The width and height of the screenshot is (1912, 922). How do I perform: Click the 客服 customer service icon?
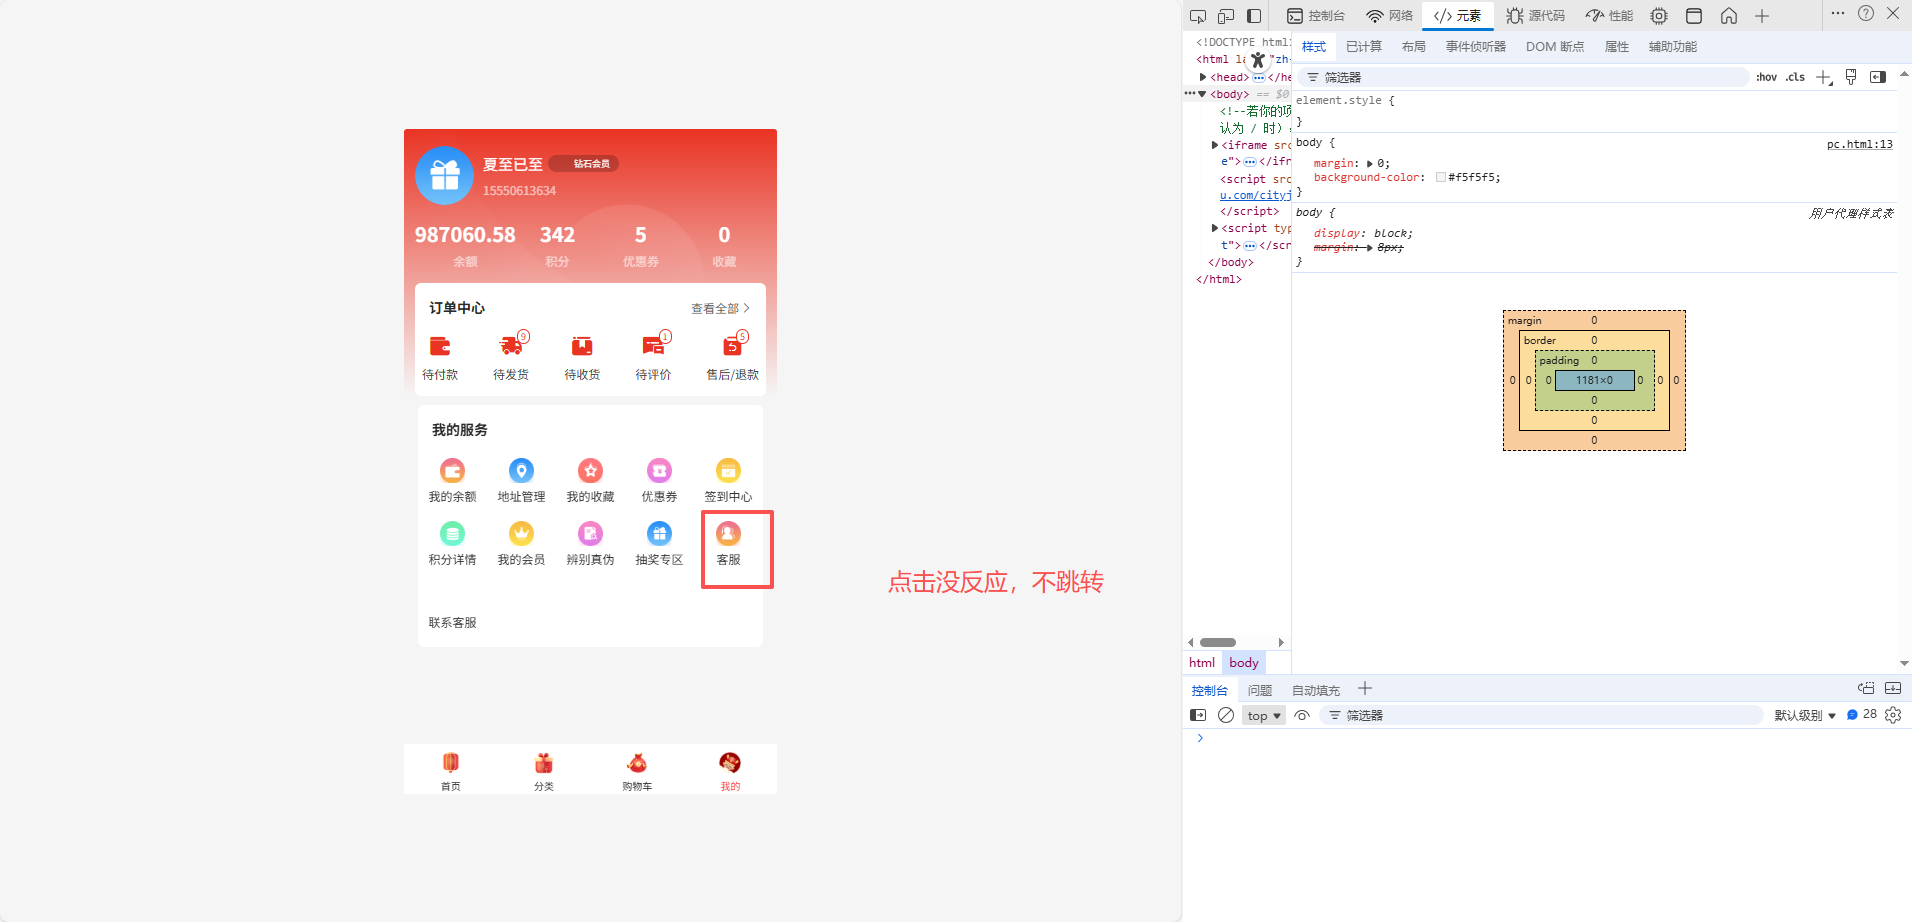[x=728, y=535]
